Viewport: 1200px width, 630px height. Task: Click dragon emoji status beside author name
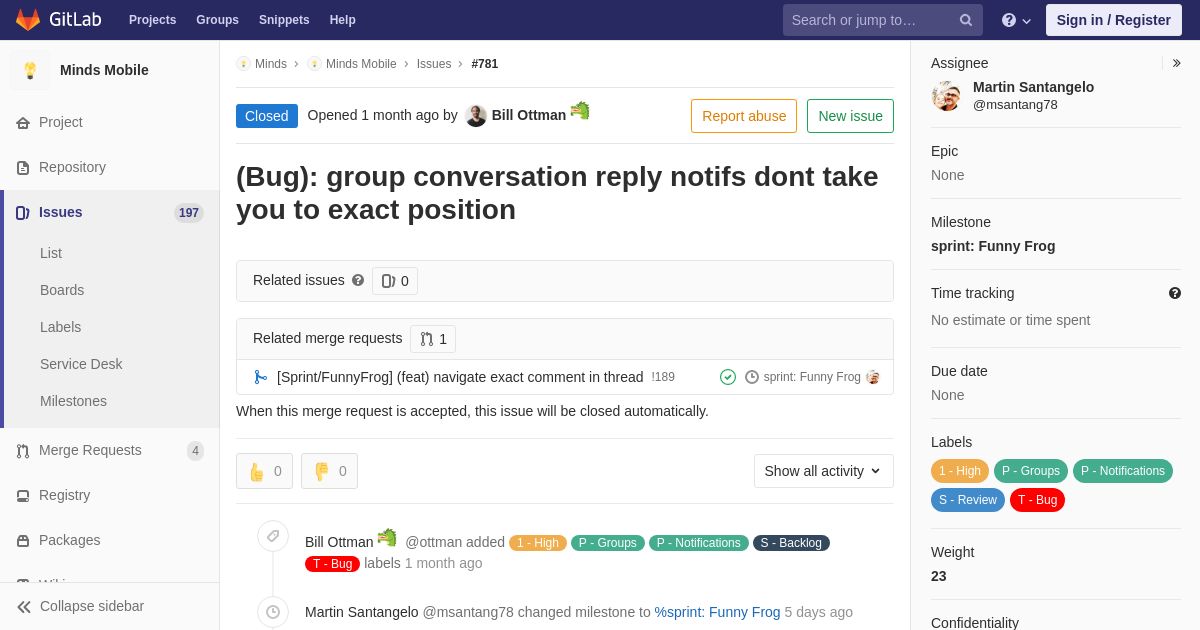coord(580,111)
